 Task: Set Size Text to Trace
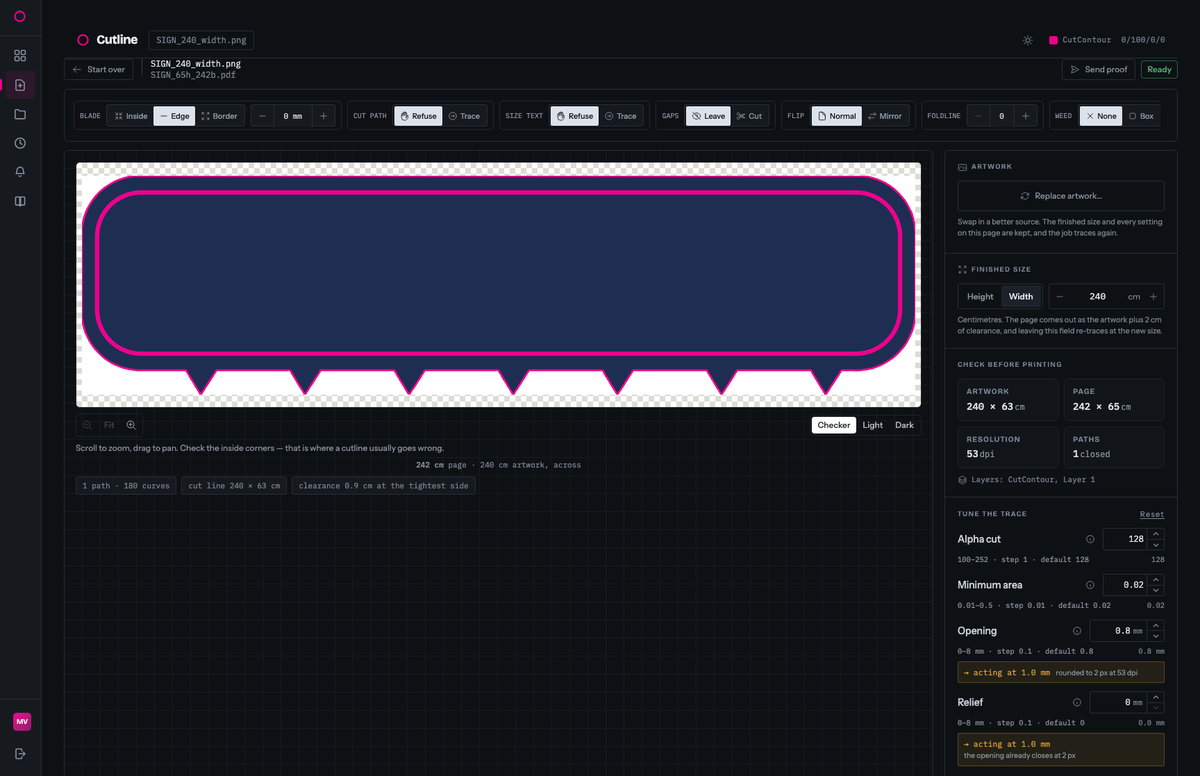(620, 116)
